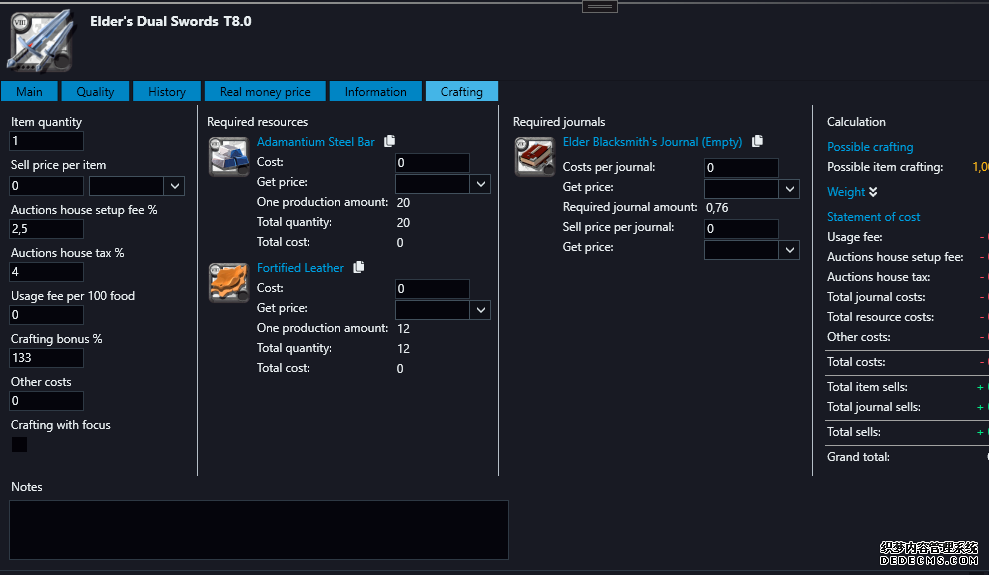Click the Item quantity input field
989x575 pixels.
[47, 142]
